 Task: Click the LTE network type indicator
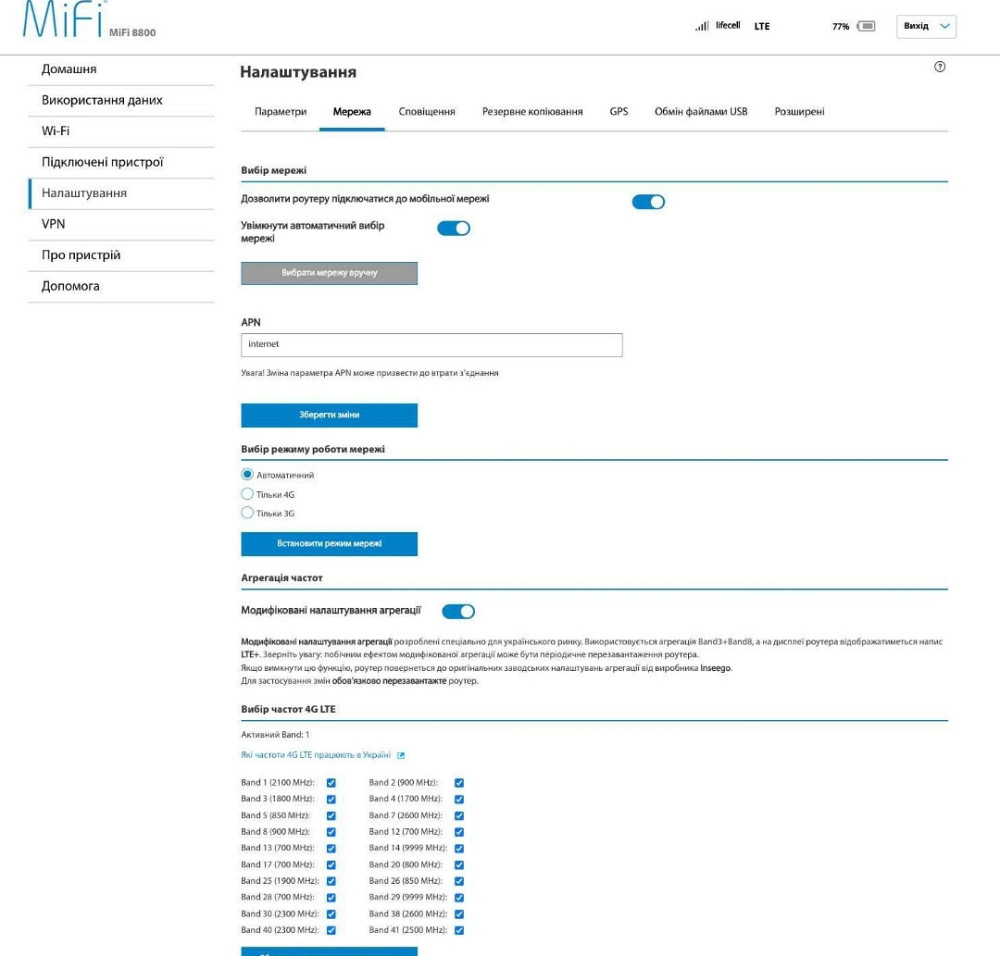762,26
